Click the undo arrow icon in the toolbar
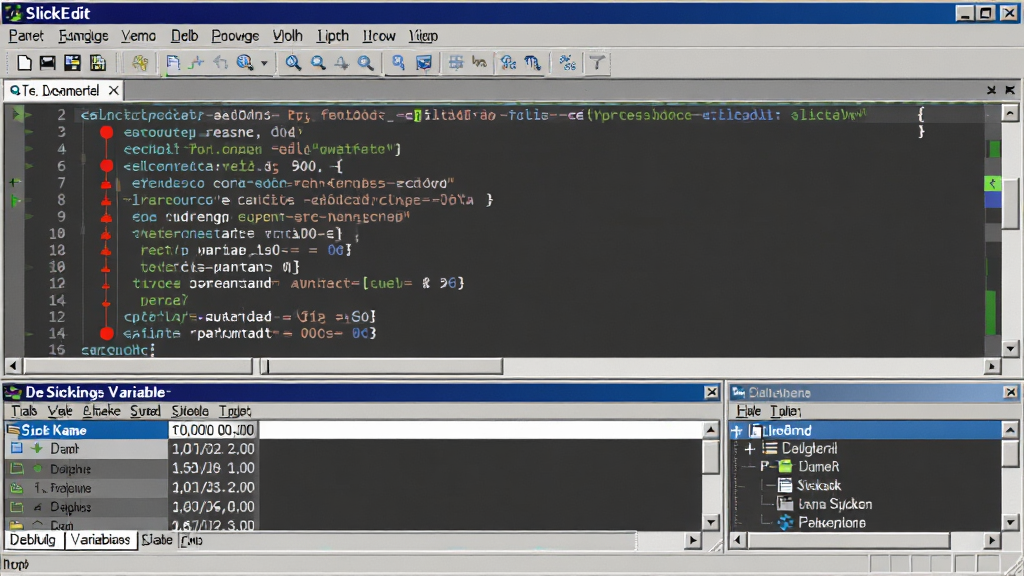This screenshot has width=1024, height=576. (221, 63)
